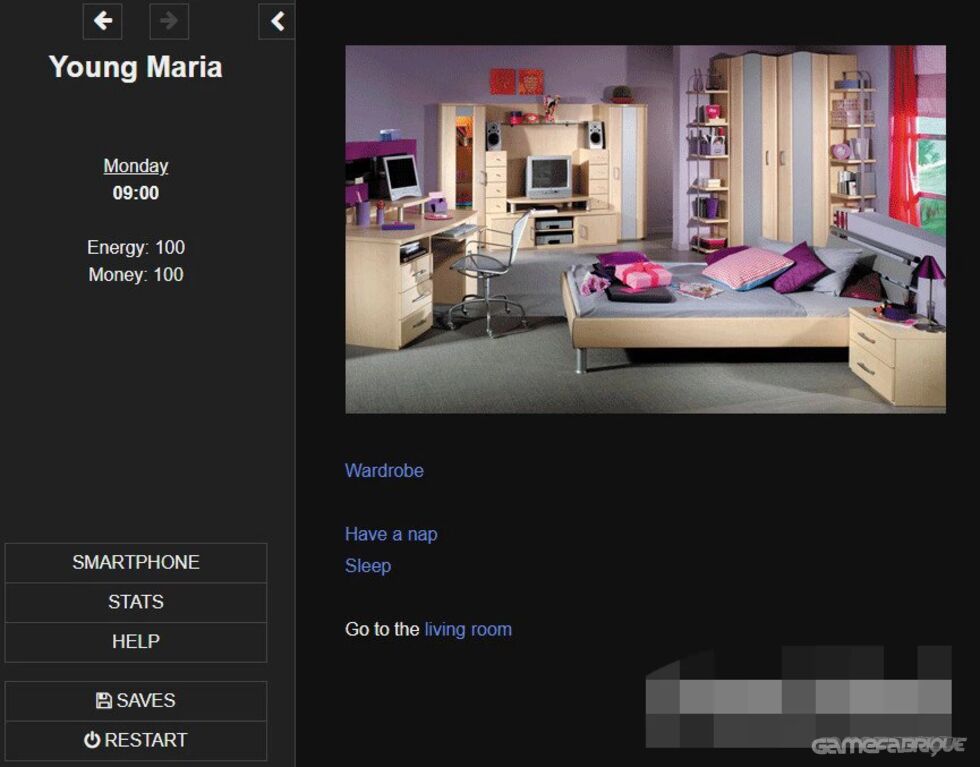Follow the living room link
This screenshot has height=767, width=980.
click(468, 629)
